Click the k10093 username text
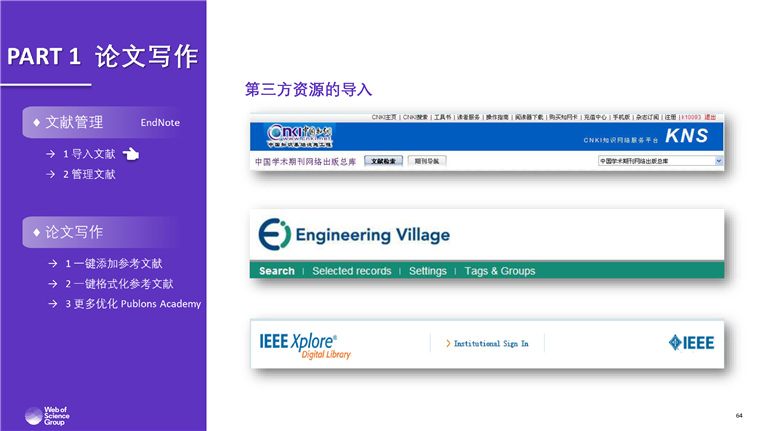 point(691,117)
